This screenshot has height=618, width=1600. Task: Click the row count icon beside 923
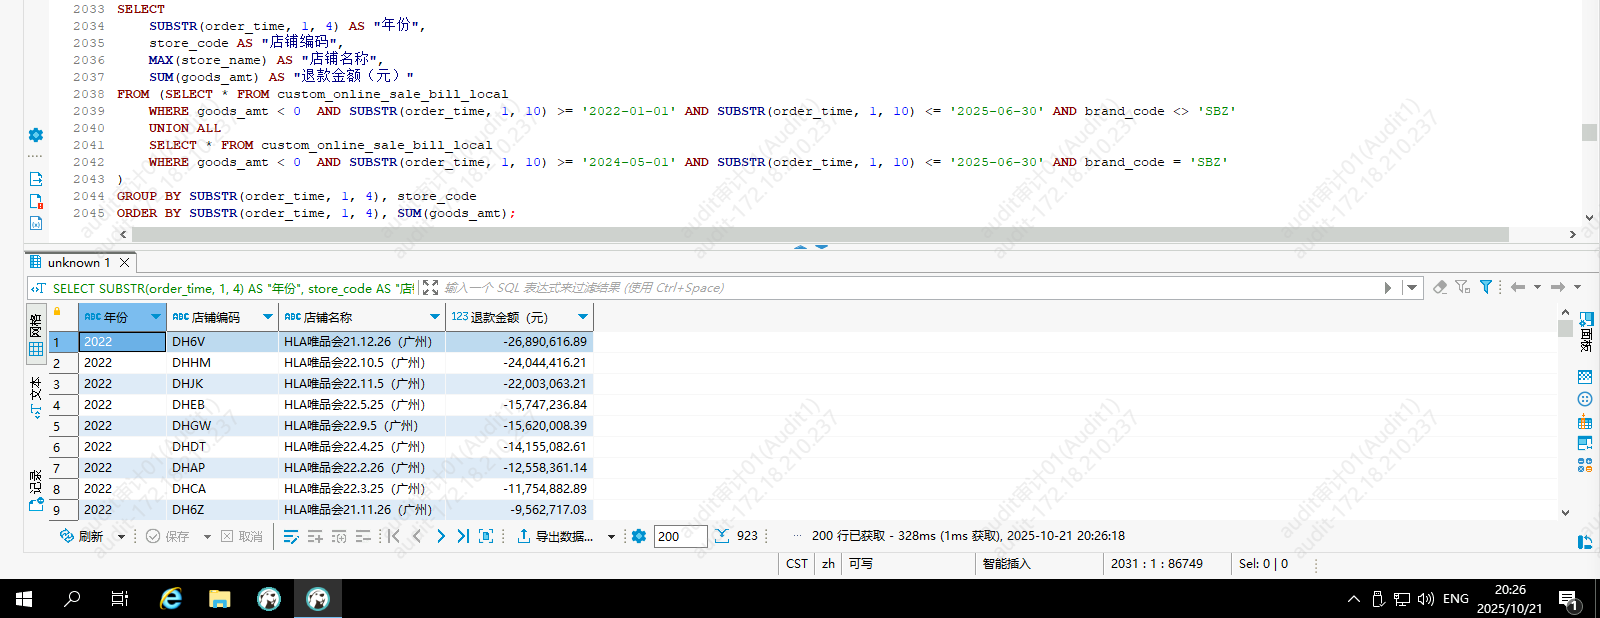(x=722, y=536)
